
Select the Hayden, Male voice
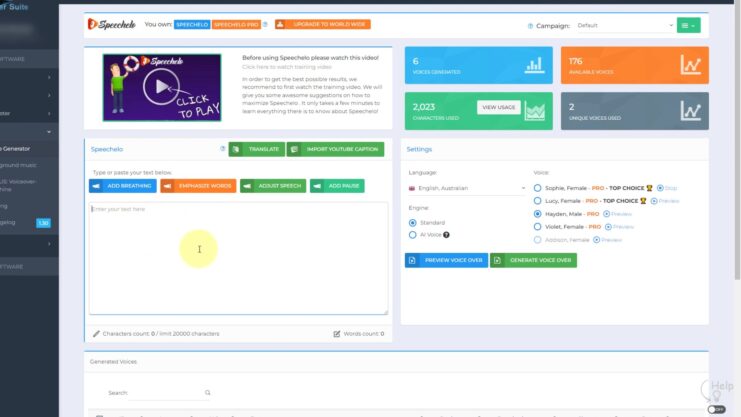537,214
